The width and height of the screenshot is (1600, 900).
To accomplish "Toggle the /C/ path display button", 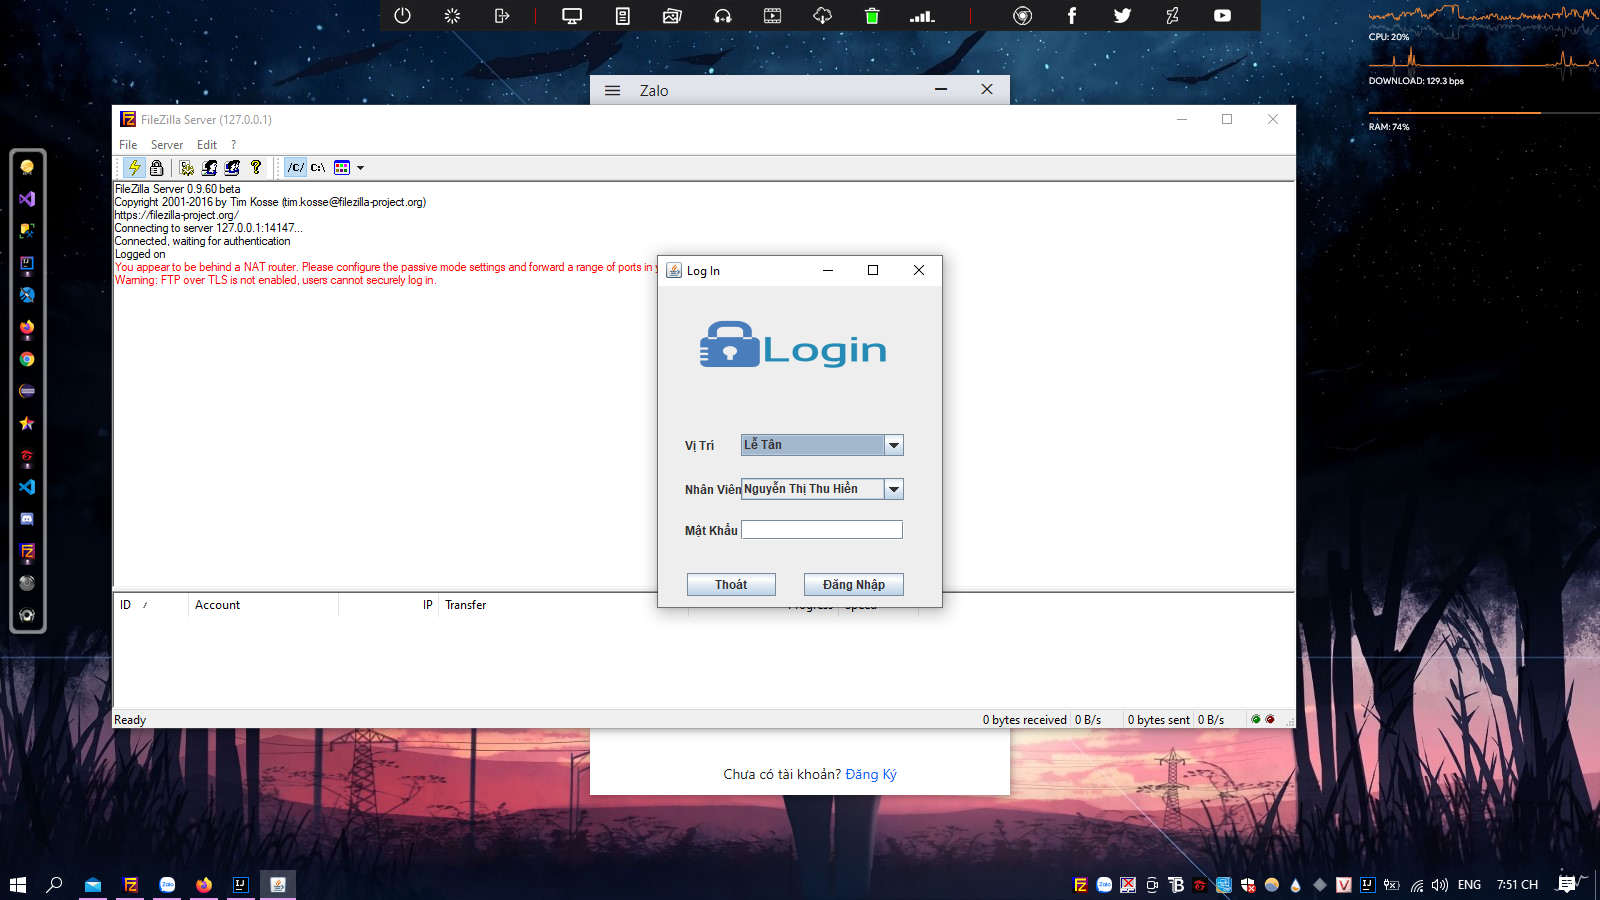I will [x=296, y=167].
